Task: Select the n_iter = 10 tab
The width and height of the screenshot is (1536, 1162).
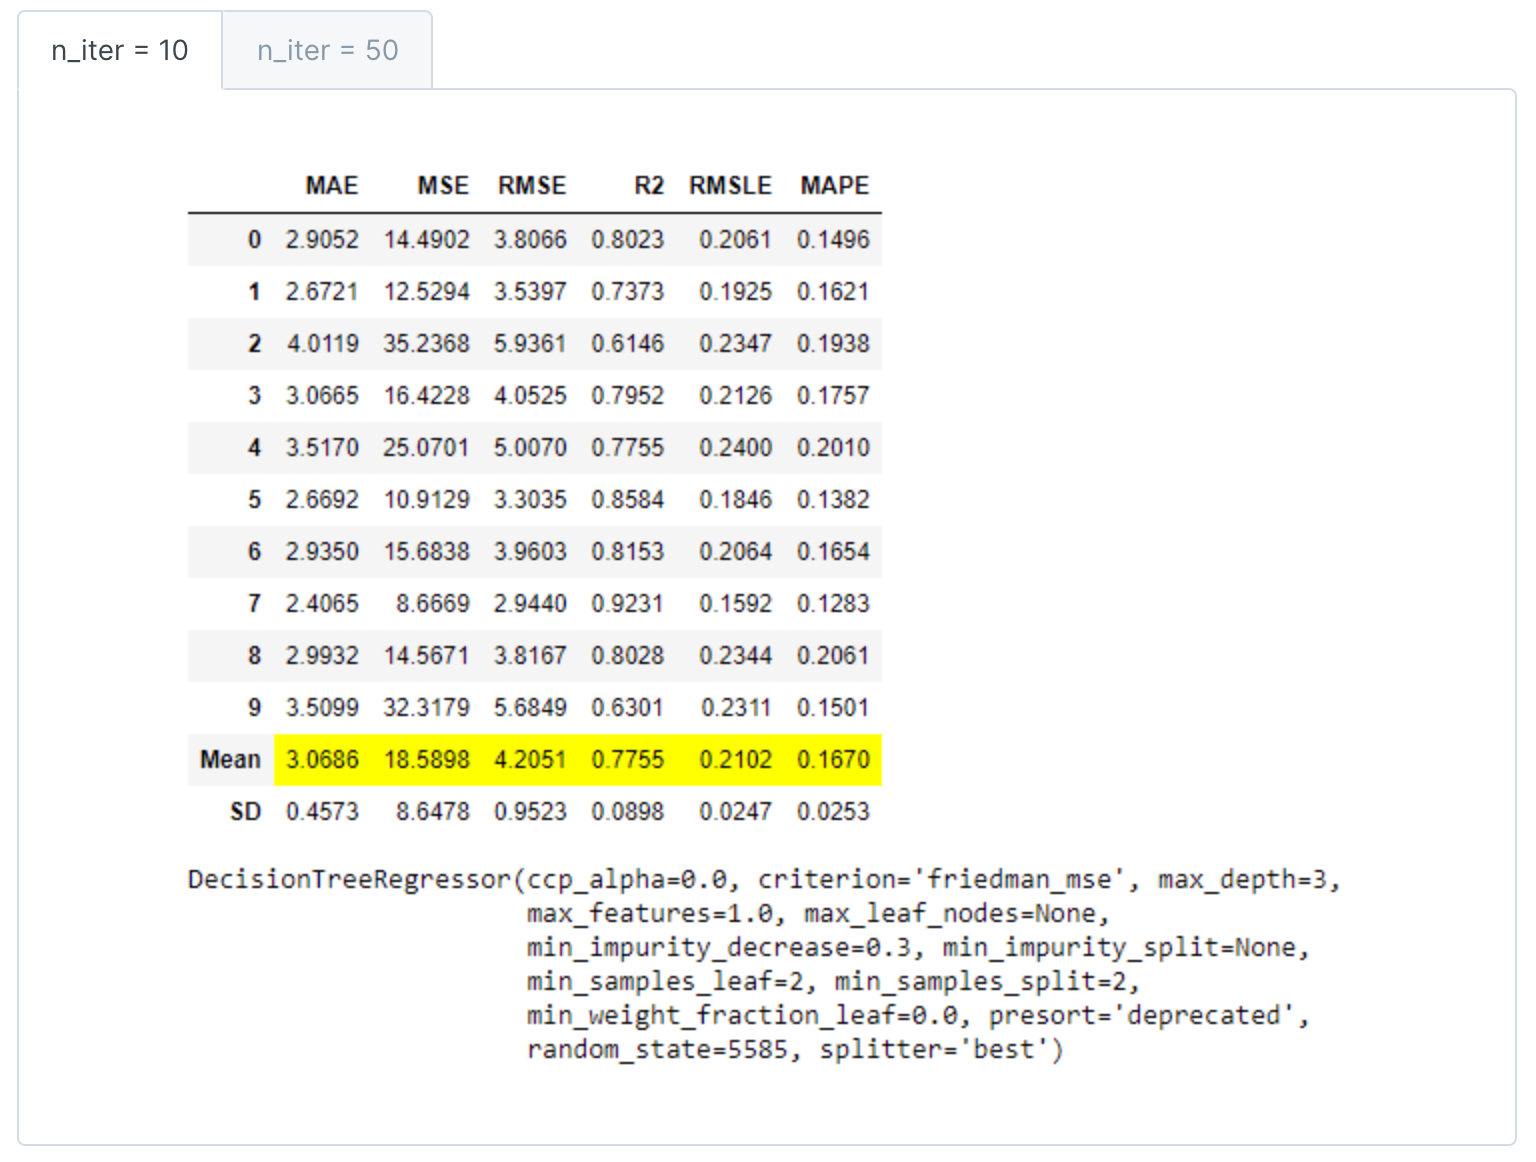Action: (119, 51)
